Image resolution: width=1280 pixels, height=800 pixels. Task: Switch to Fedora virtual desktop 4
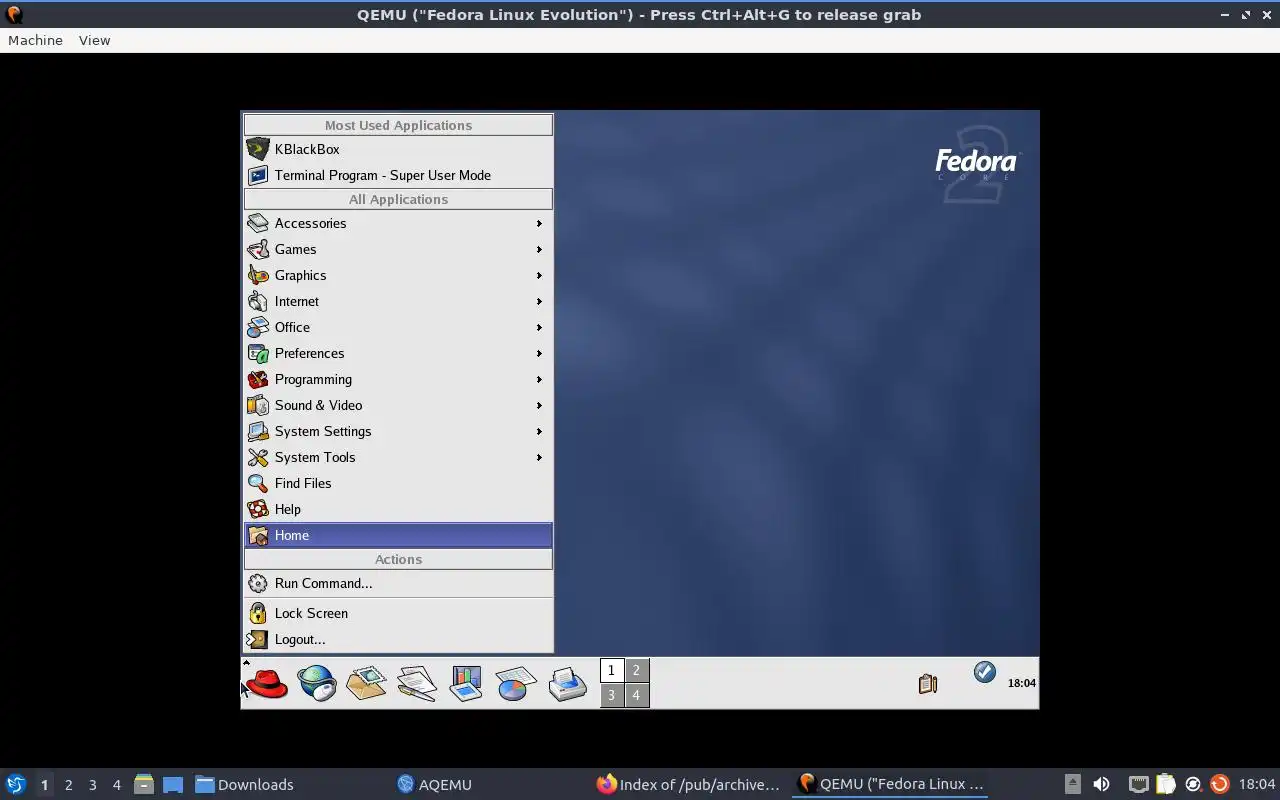[x=636, y=695]
